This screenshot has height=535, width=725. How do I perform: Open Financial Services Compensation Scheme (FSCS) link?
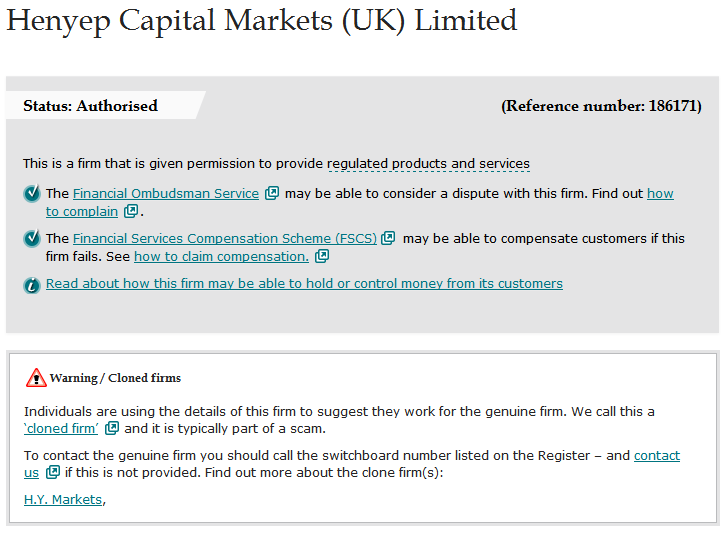[x=225, y=239]
